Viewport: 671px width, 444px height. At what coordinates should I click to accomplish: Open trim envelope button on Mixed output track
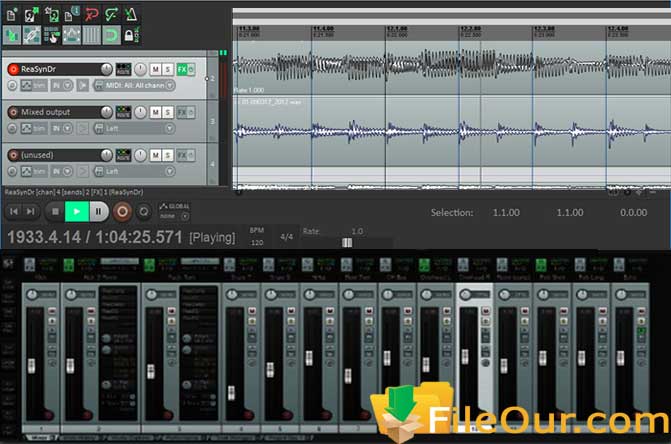(x=33, y=128)
